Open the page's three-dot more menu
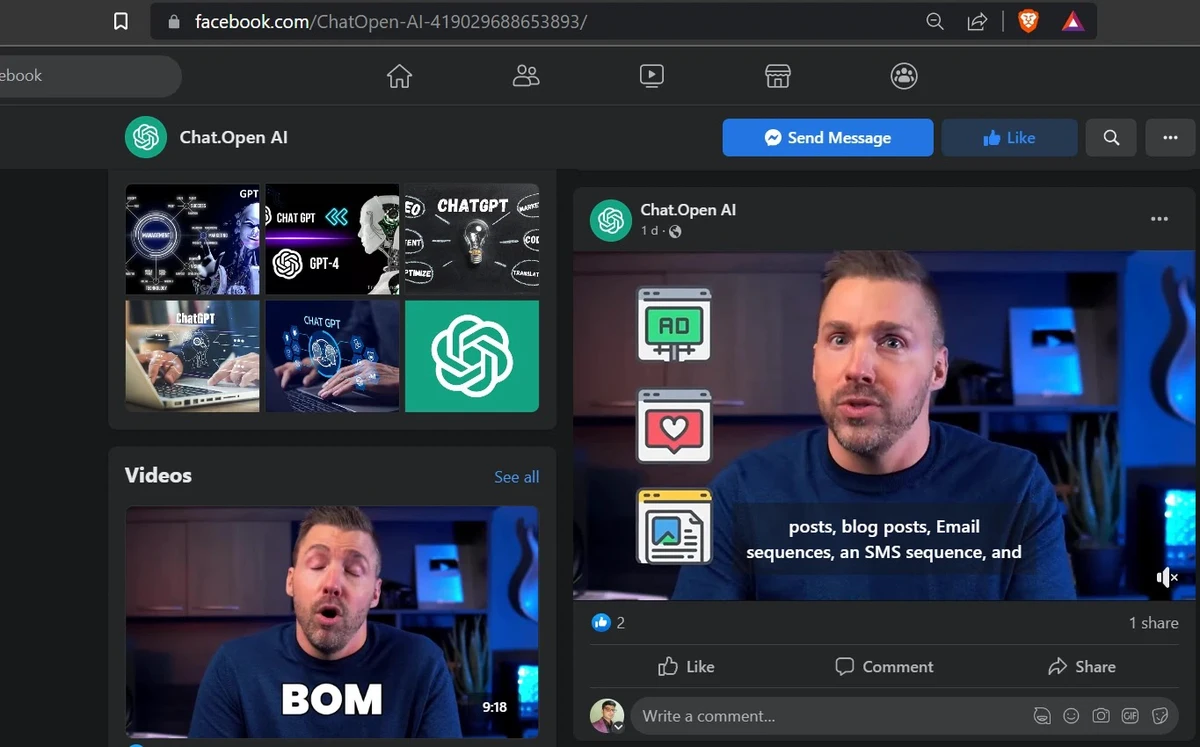 pyautogui.click(x=1170, y=138)
